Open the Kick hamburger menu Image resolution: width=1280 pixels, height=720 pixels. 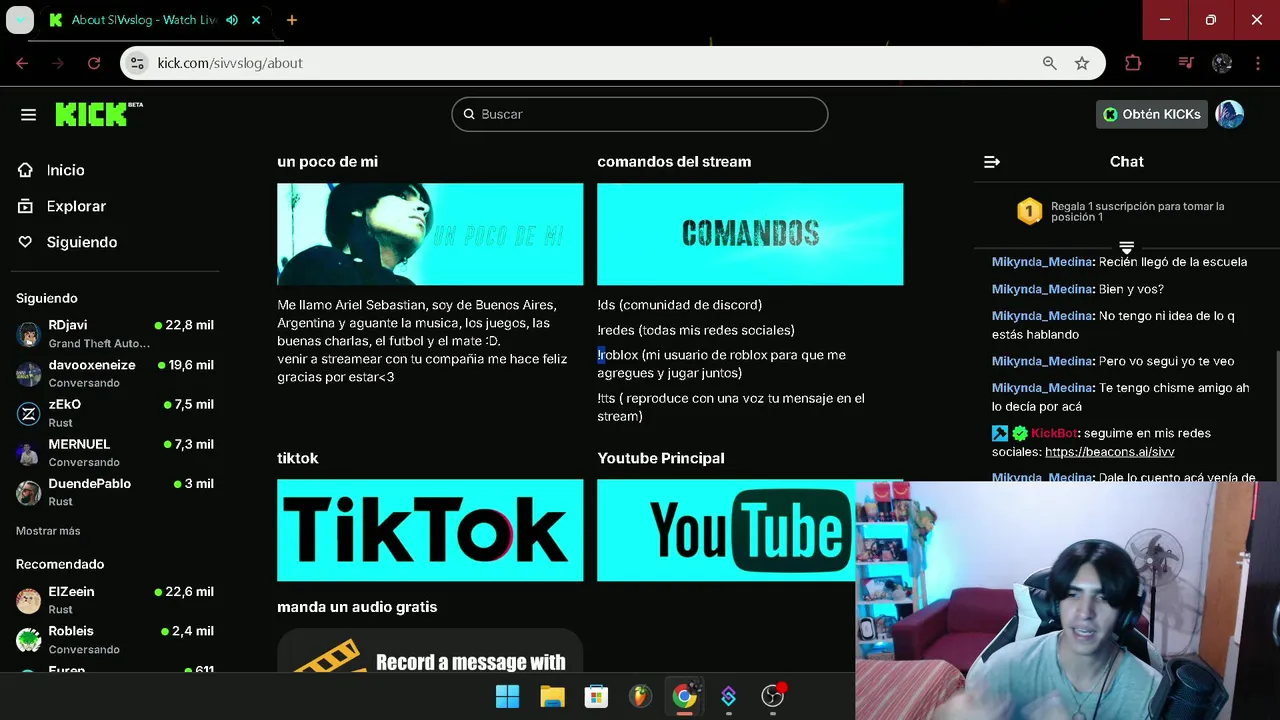(28, 114)
